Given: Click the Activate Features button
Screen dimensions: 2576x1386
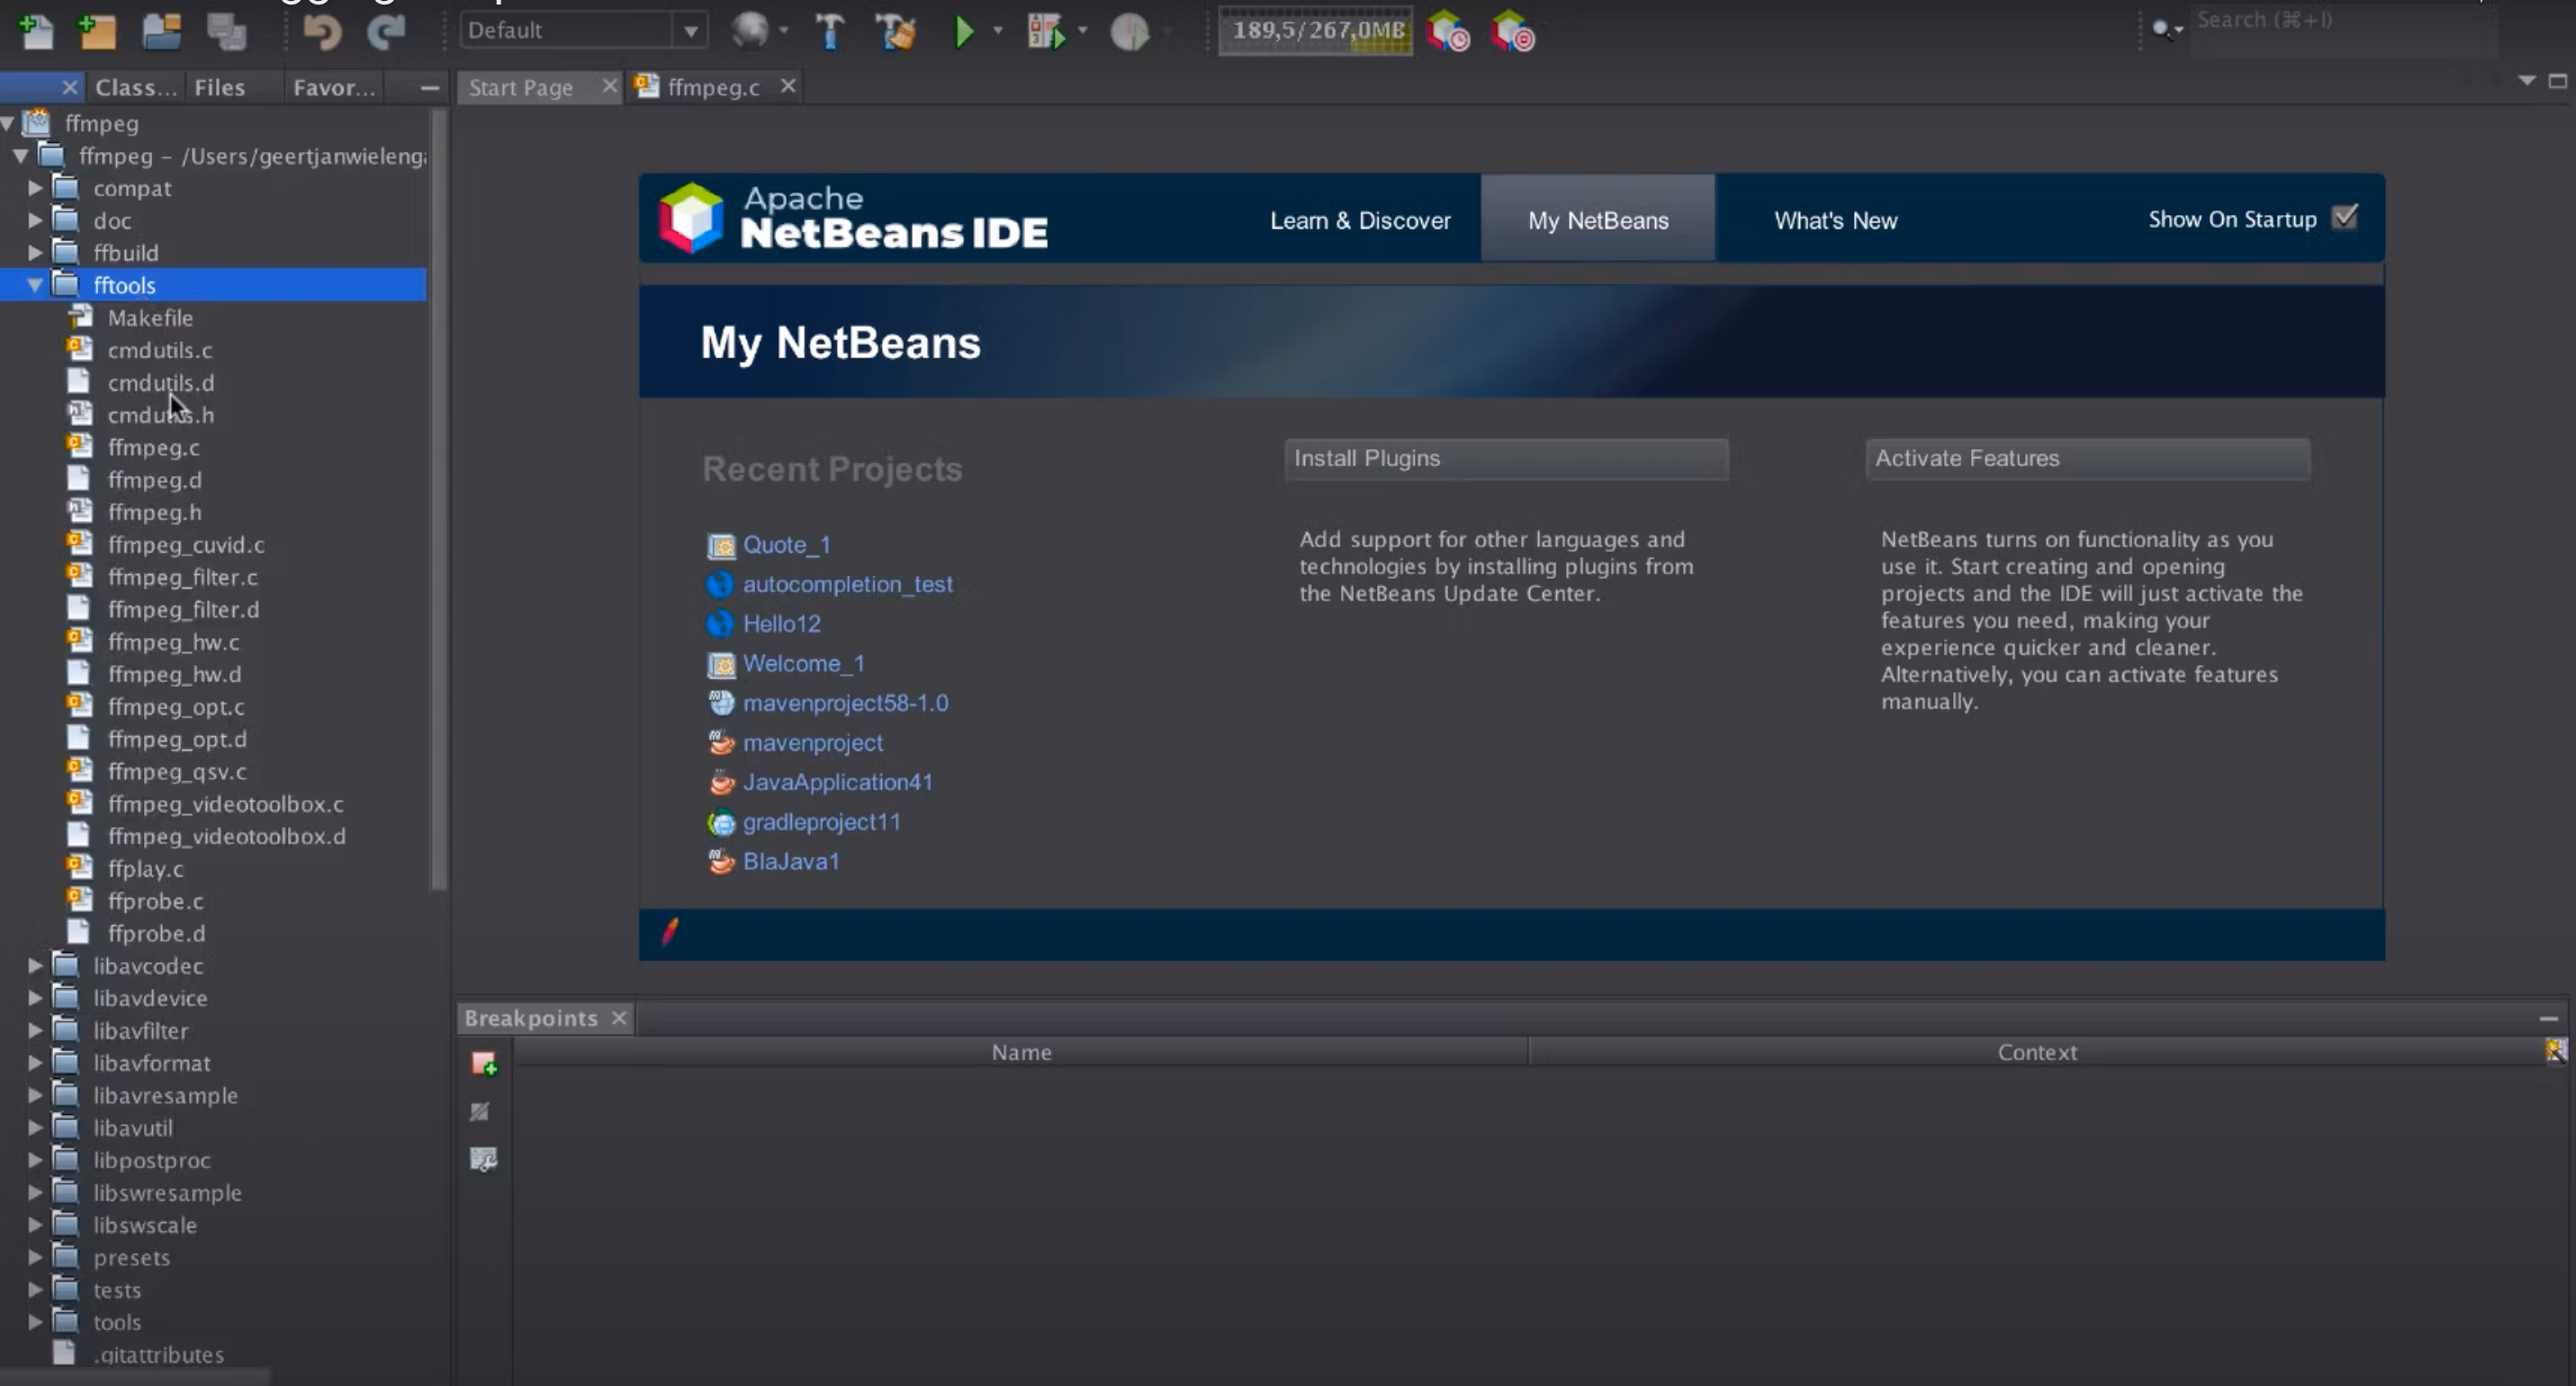Looking at the screenshot, I should tap(2088, 459).
